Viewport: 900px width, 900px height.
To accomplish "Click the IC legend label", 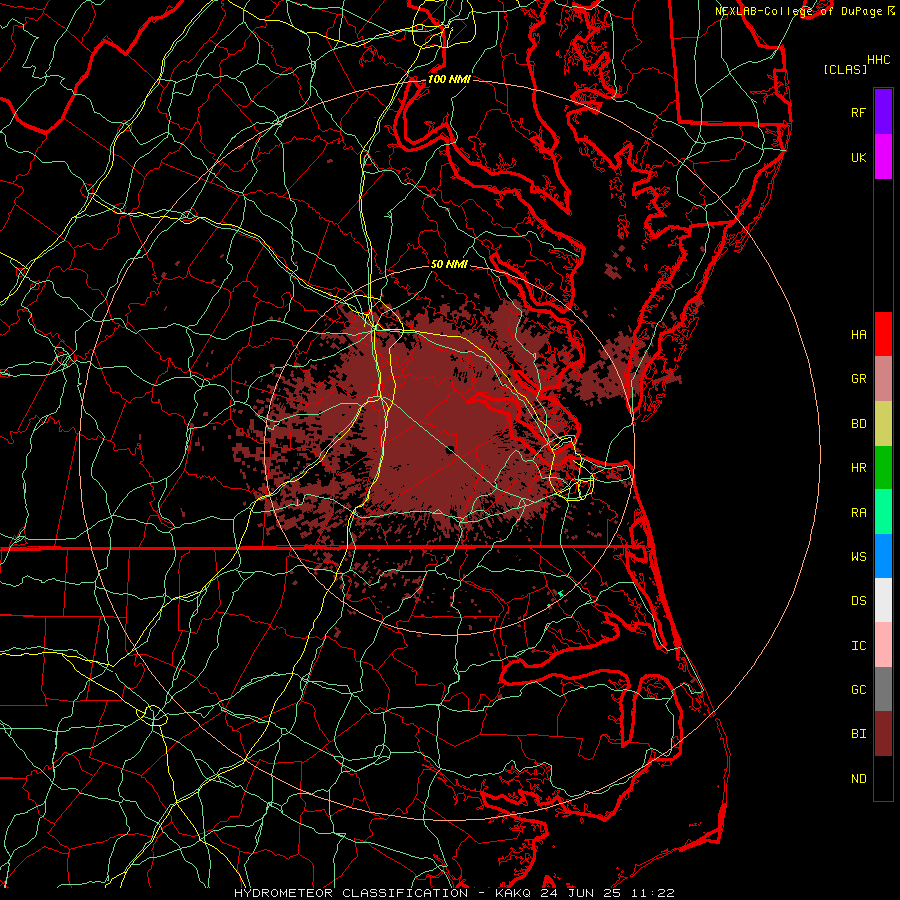I will (858, 646).
